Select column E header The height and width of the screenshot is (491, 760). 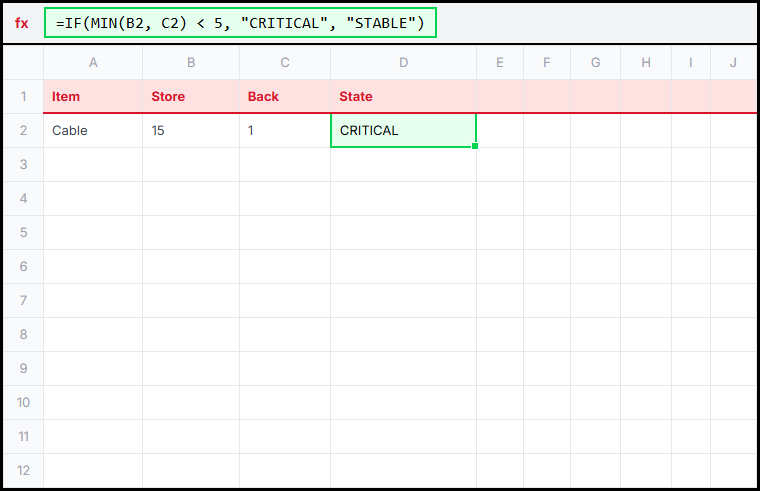click(499, 63)
